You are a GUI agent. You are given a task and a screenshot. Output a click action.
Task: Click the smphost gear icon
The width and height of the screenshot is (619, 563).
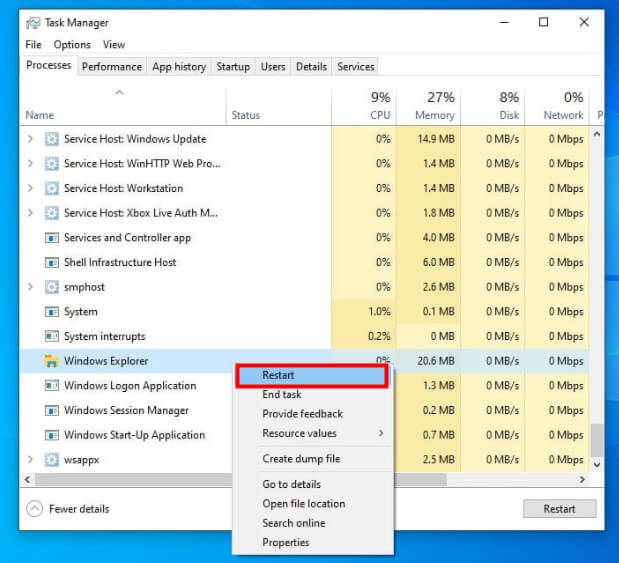point(52,287)
